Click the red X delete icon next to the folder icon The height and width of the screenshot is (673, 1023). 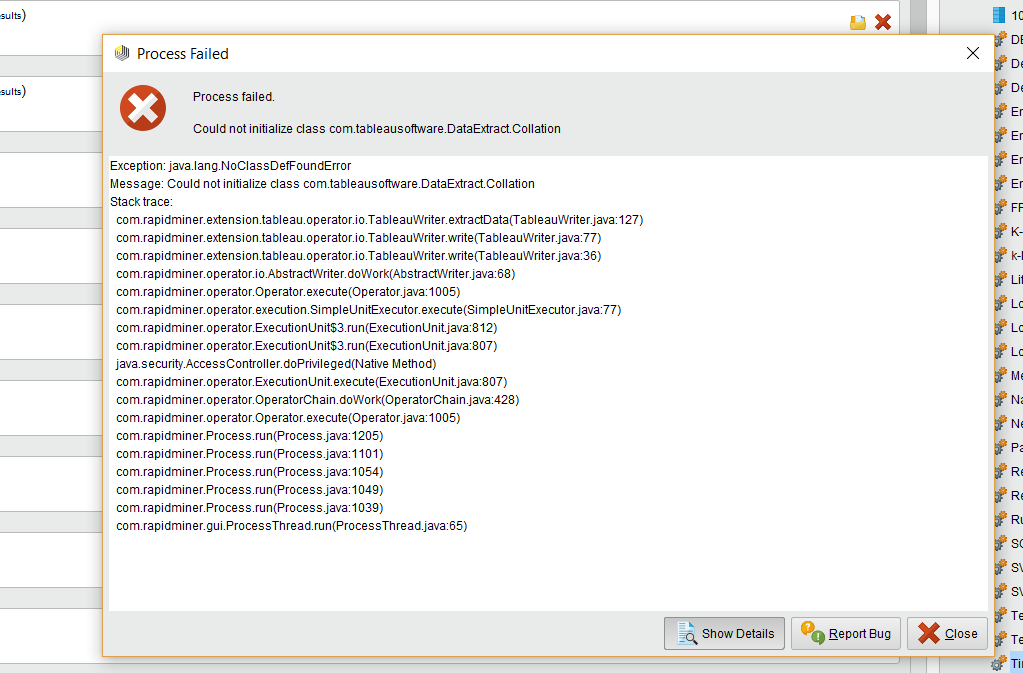pyautogui.click(x=883, y=21)
